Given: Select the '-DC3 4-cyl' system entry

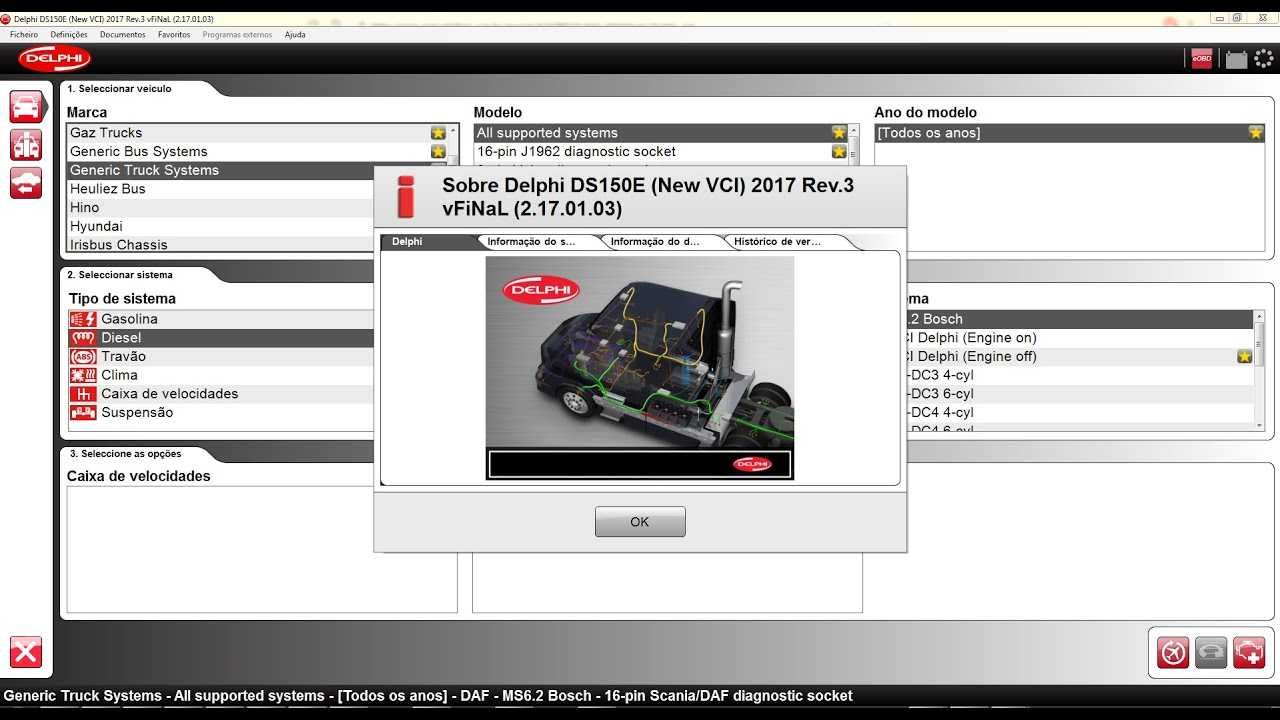Looking at the screenshot, I should point(1080,375).
